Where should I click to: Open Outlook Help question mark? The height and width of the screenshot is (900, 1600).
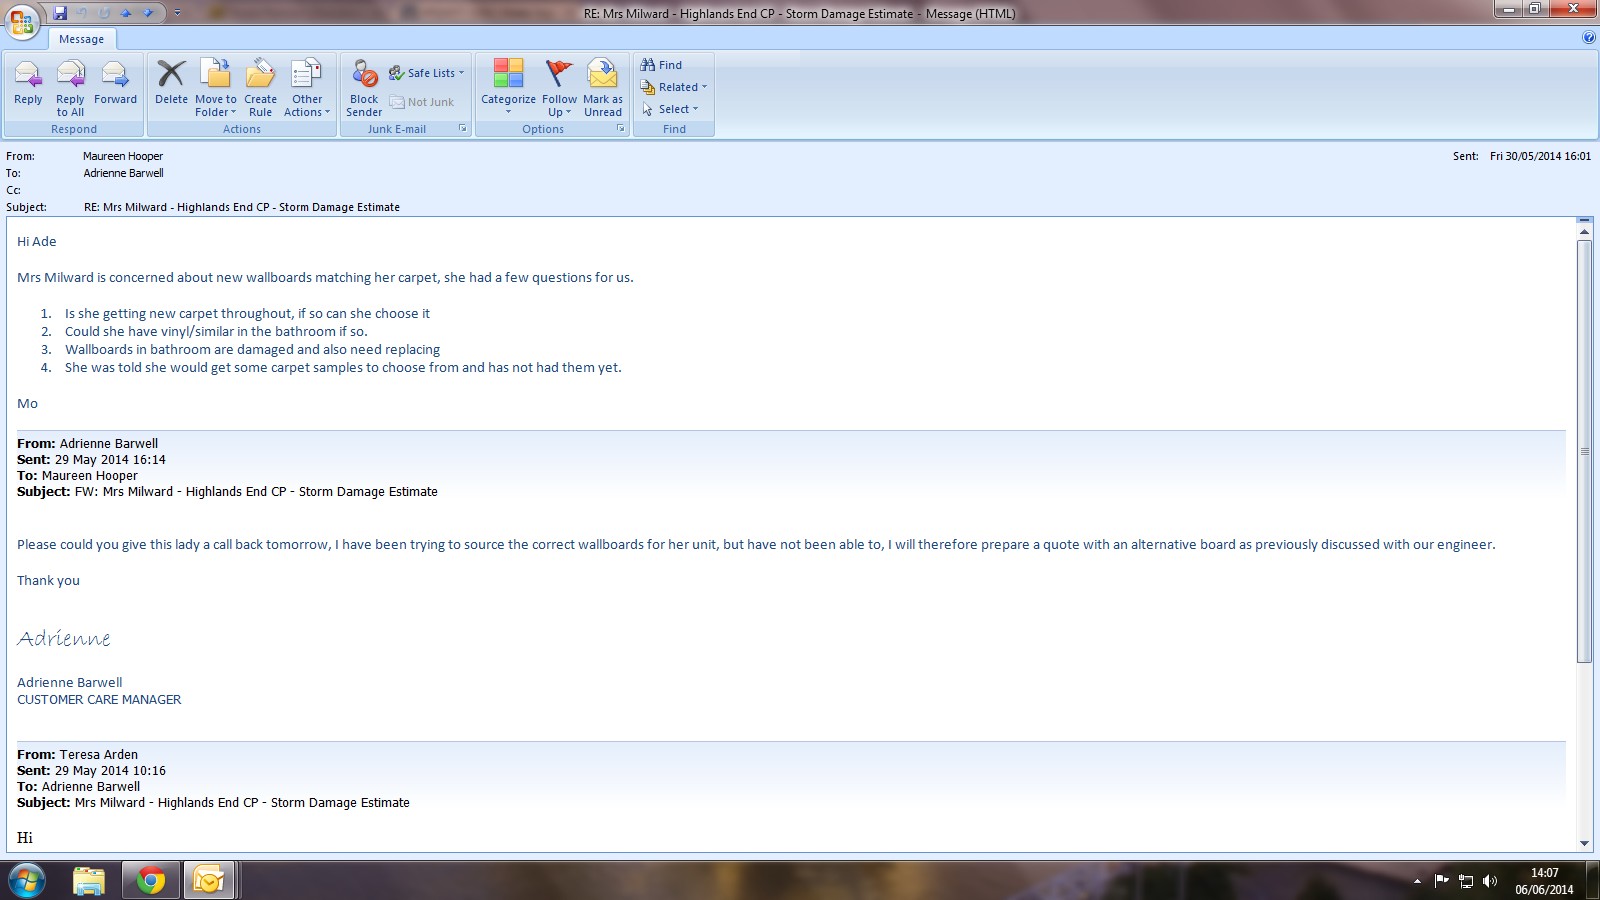coord(1589,38)
